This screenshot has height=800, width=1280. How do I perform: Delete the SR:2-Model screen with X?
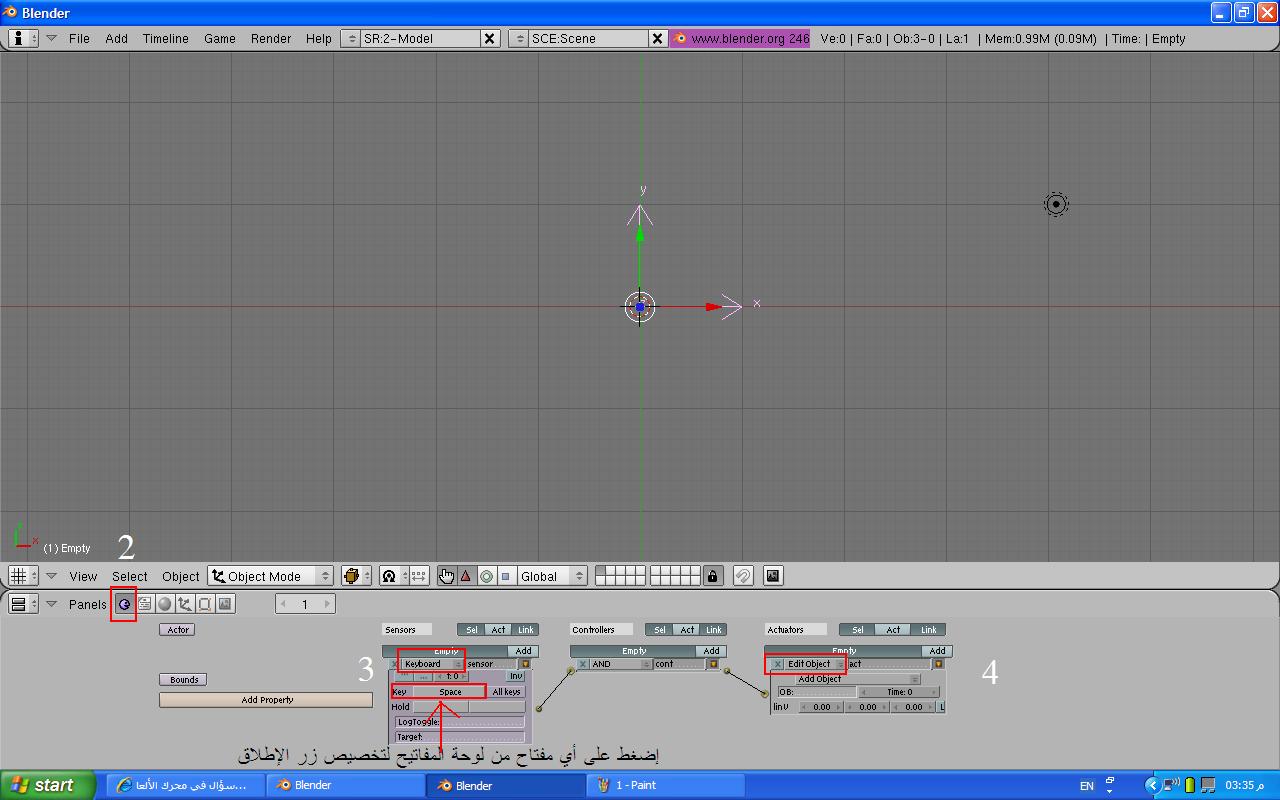[x=490, y=38]
